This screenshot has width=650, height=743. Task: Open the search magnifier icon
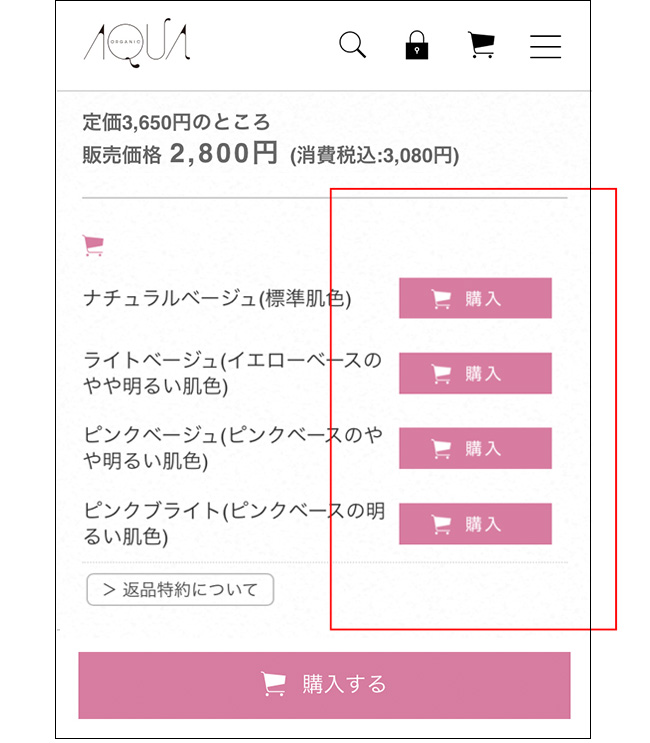(352, 45)
